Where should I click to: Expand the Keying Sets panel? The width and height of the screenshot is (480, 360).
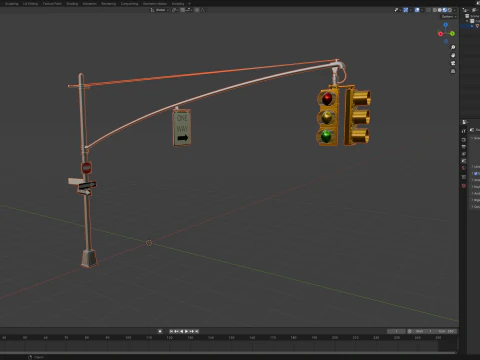tap(475, 187)
